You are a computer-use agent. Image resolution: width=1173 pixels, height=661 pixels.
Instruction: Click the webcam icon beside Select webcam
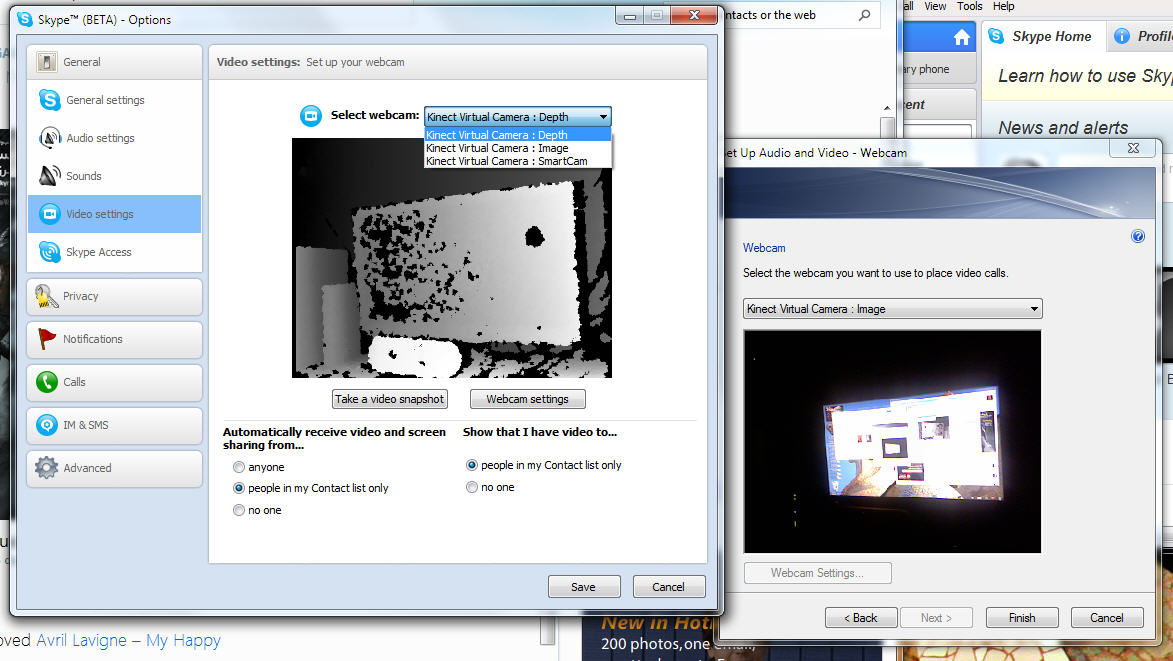(x=310, y=115)
